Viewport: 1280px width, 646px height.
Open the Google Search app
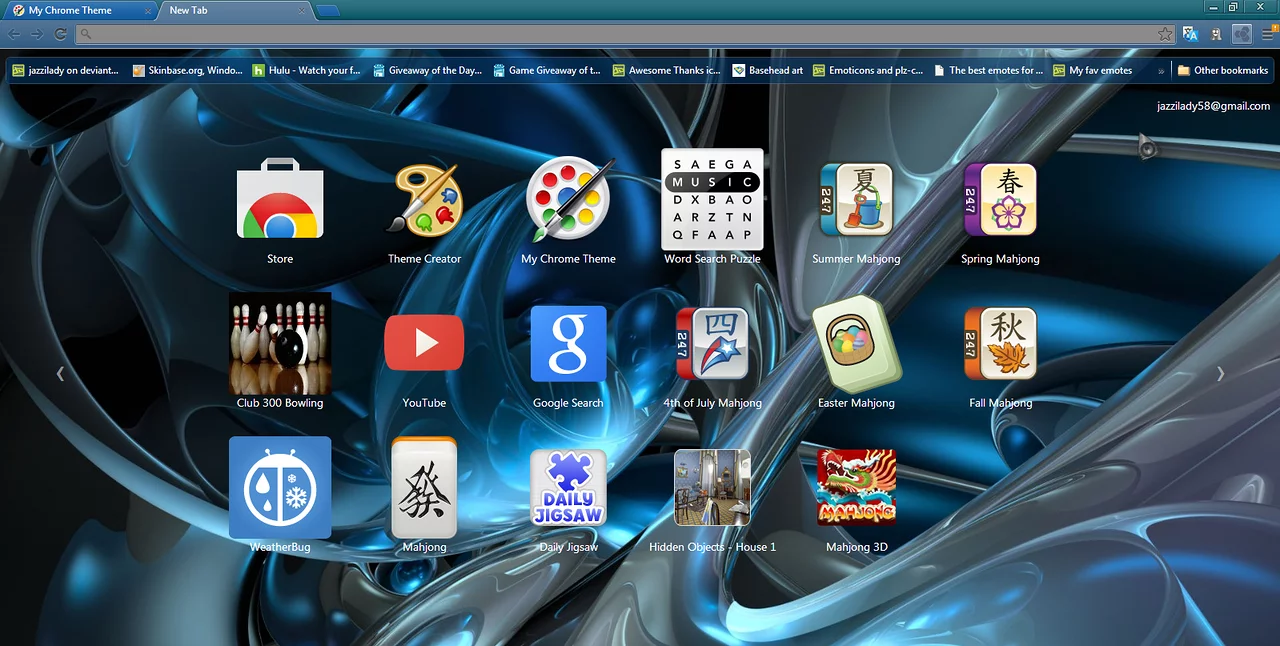pyautogui.click(x=568, y=343)
